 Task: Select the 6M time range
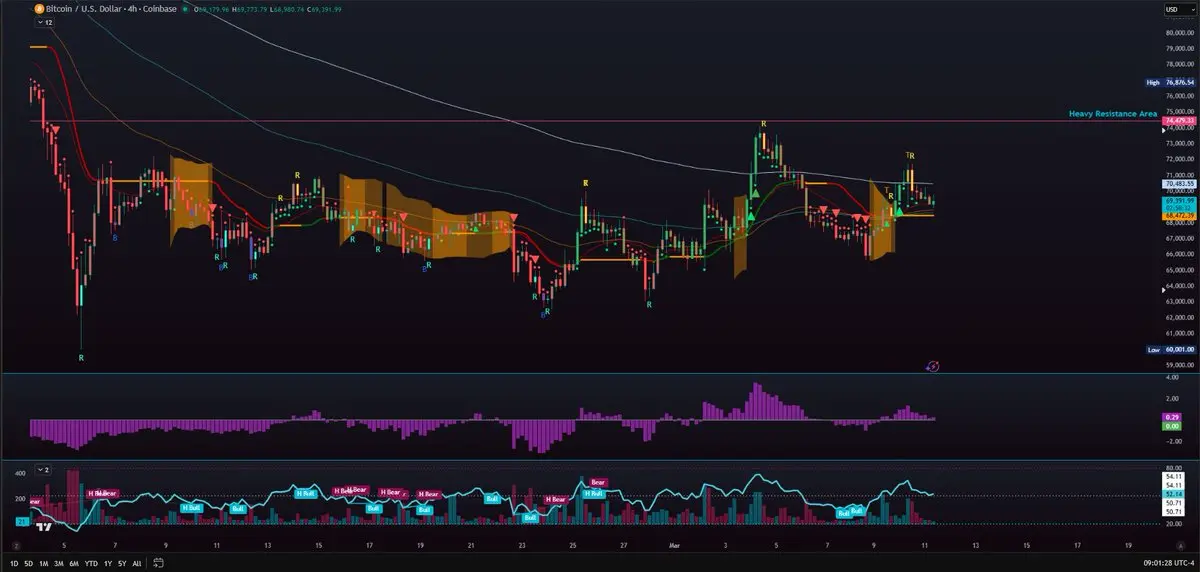coord(74,564)
